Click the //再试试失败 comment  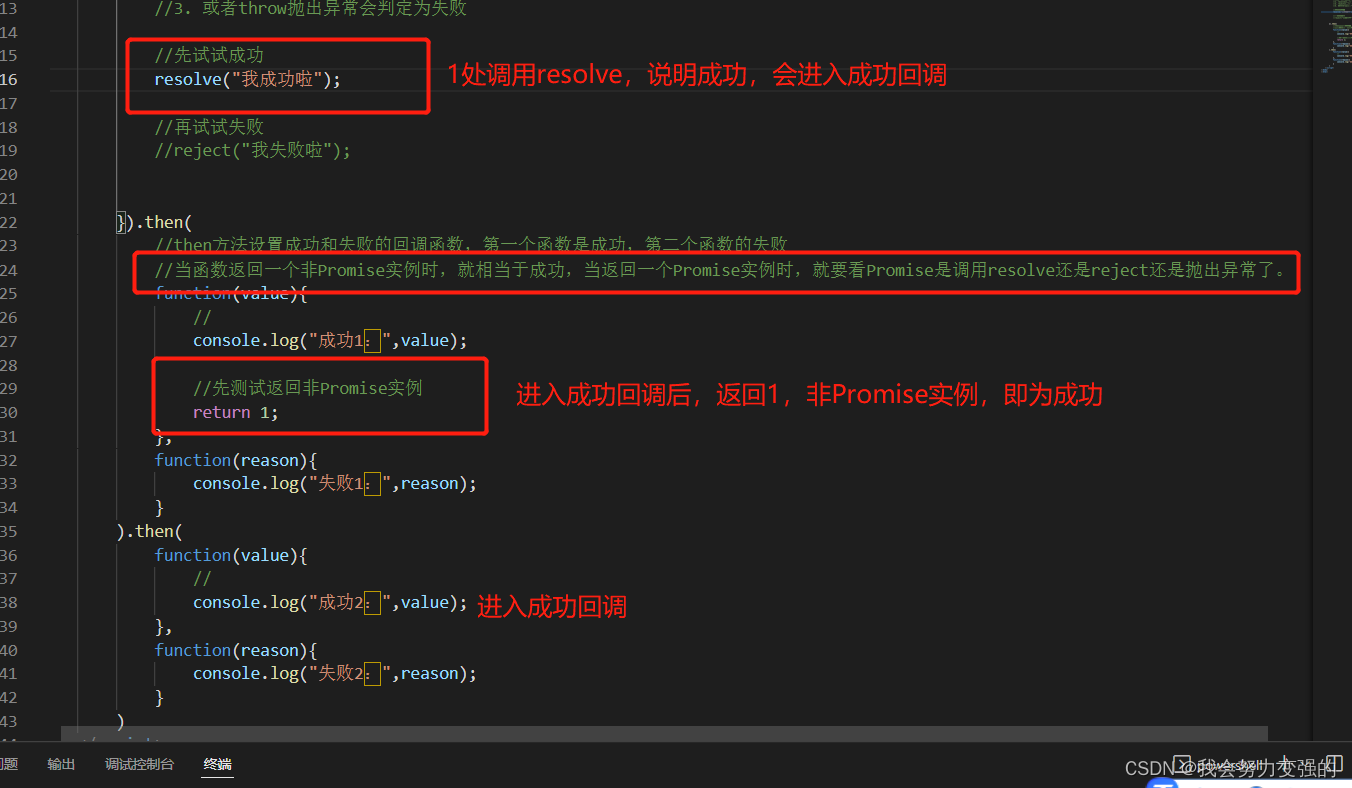[x=209, y=127]
